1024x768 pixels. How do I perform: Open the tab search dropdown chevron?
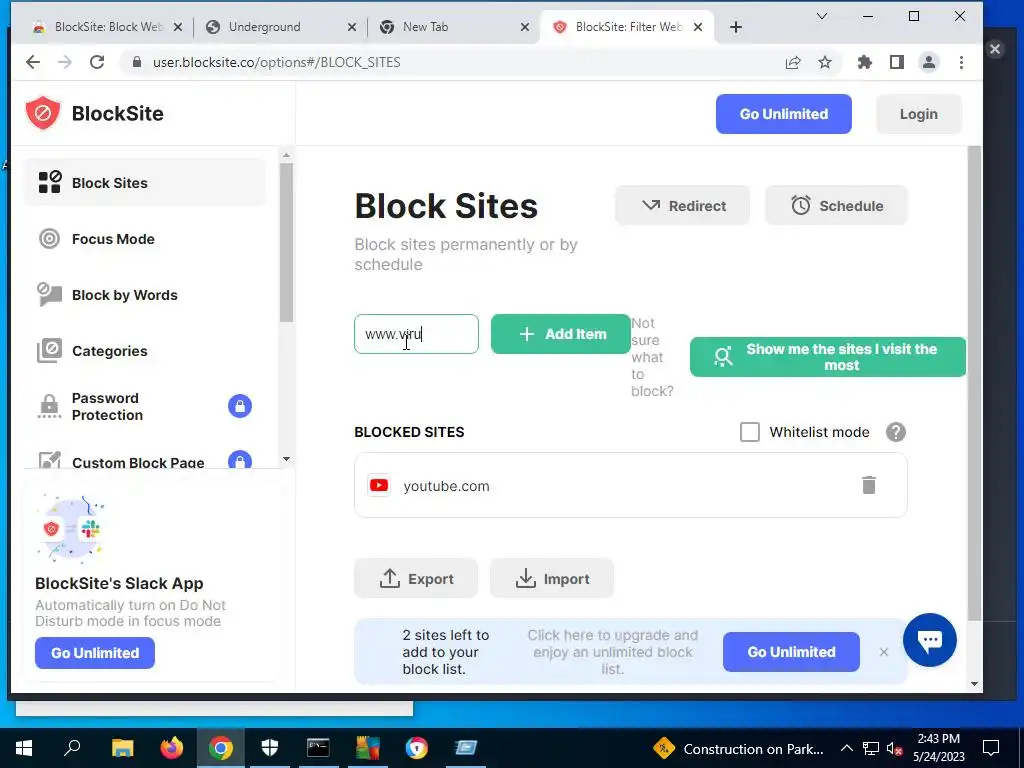[x=822, y=16]
